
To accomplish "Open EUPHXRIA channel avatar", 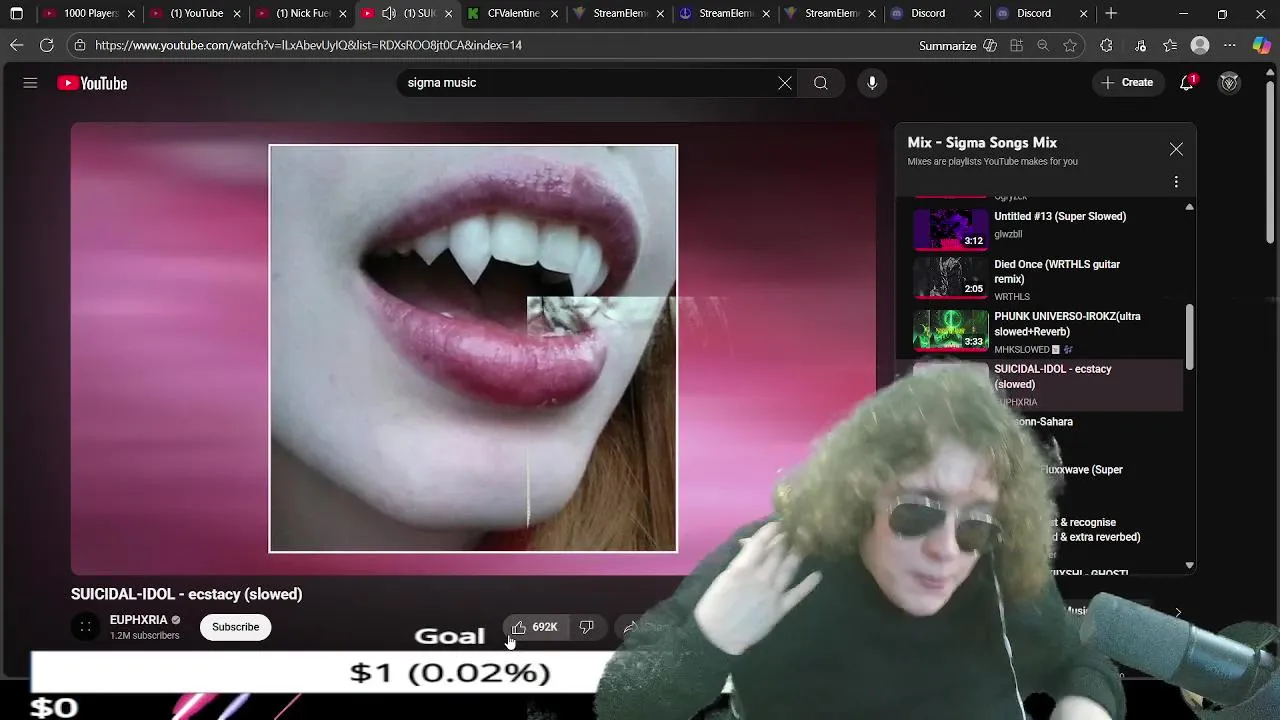I will (86, 627).
